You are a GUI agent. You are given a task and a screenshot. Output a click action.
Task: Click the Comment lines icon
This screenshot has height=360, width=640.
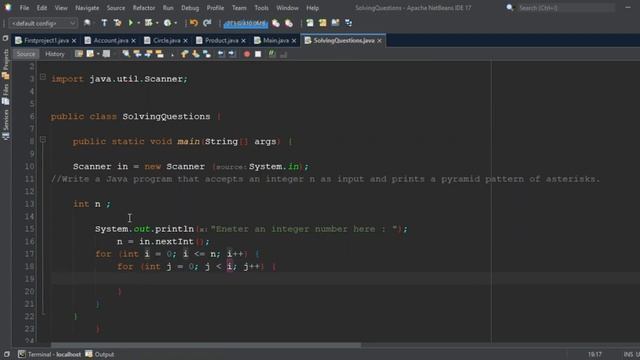(x=272, y=54)
